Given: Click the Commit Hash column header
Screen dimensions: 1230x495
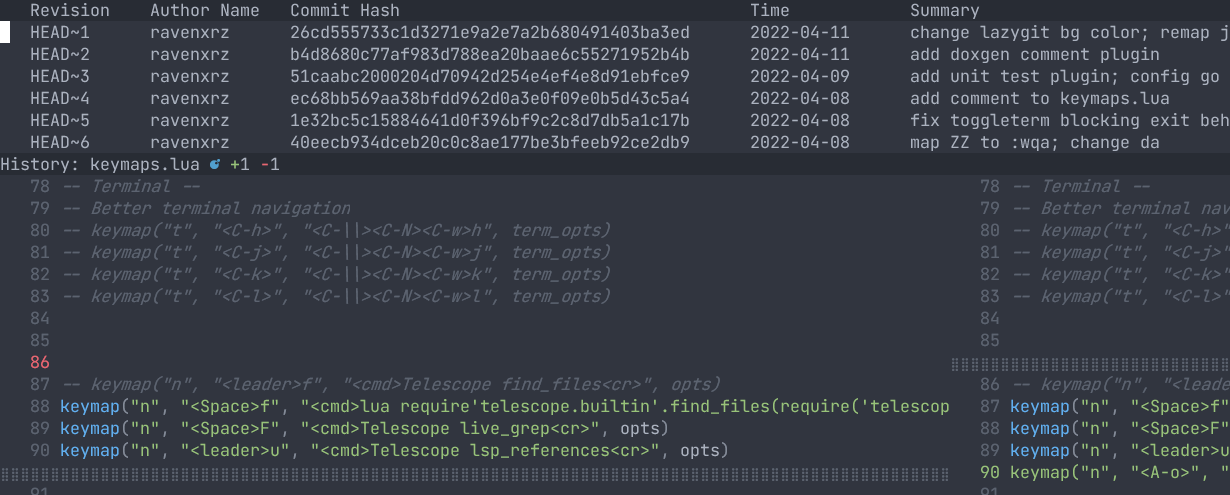Looking at the screenshot, I should coord(344,10).
